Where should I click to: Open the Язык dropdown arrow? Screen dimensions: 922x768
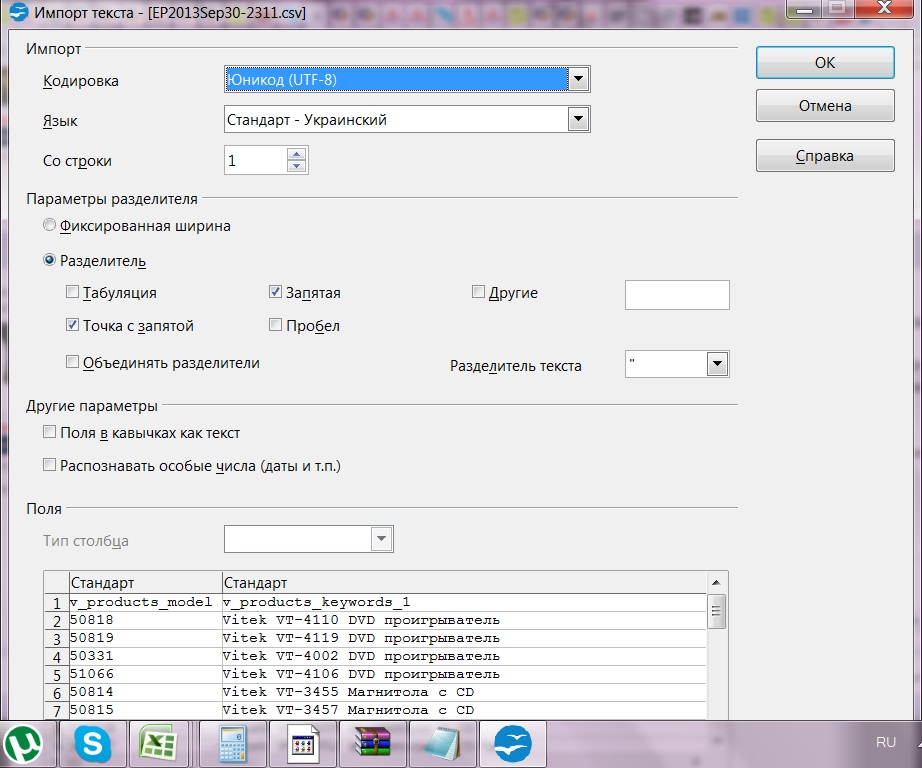579,119
